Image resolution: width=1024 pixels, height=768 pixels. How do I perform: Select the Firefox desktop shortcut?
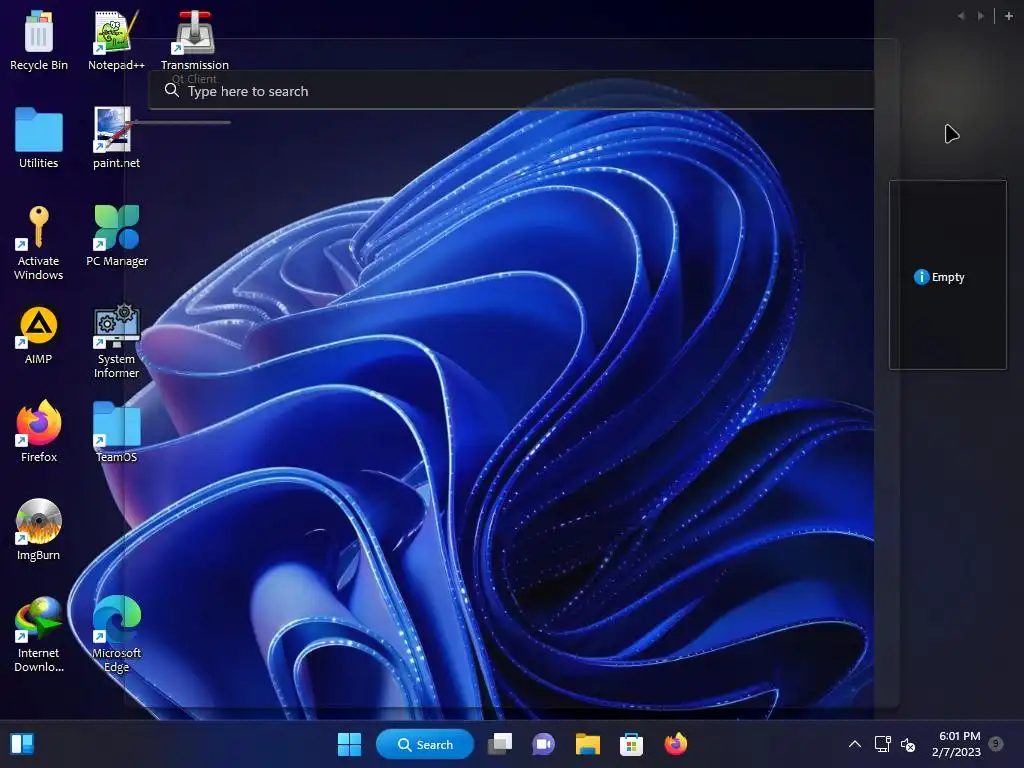click(x=39, y=432)
